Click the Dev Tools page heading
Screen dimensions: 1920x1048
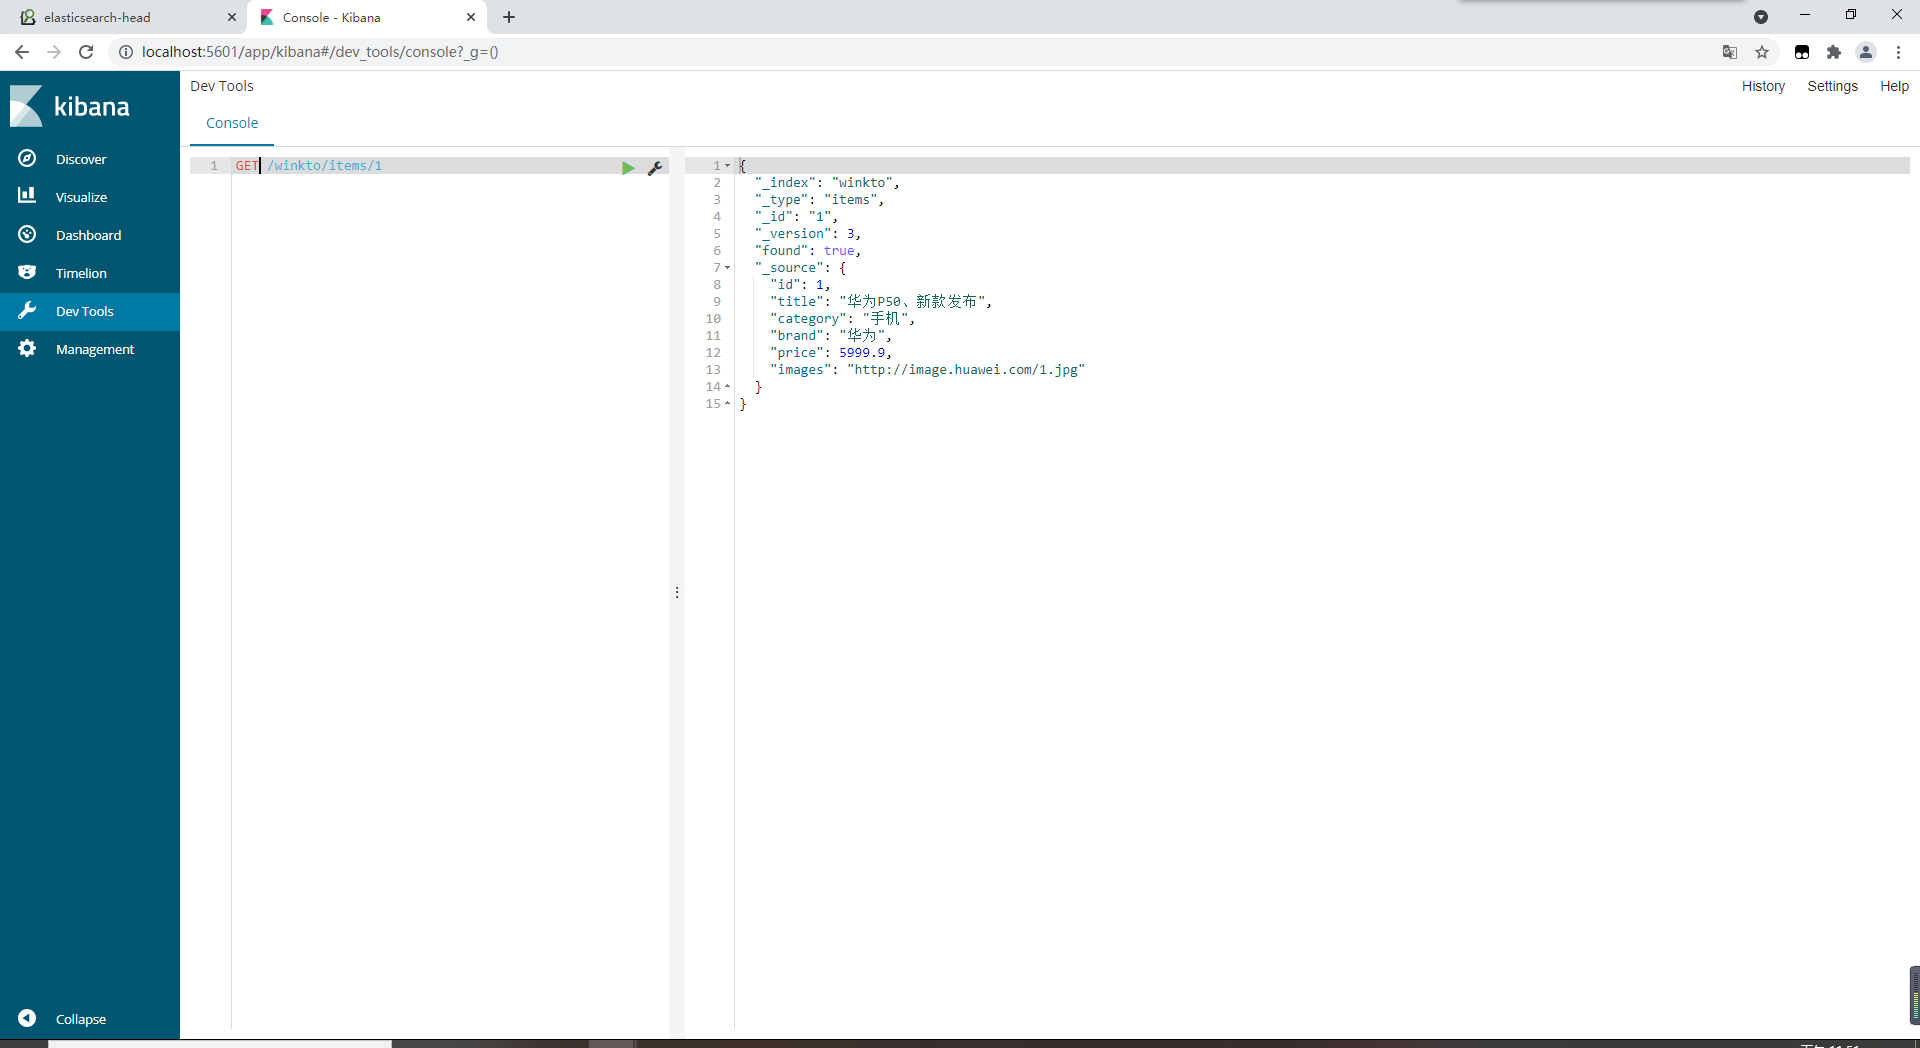[222, 86]
